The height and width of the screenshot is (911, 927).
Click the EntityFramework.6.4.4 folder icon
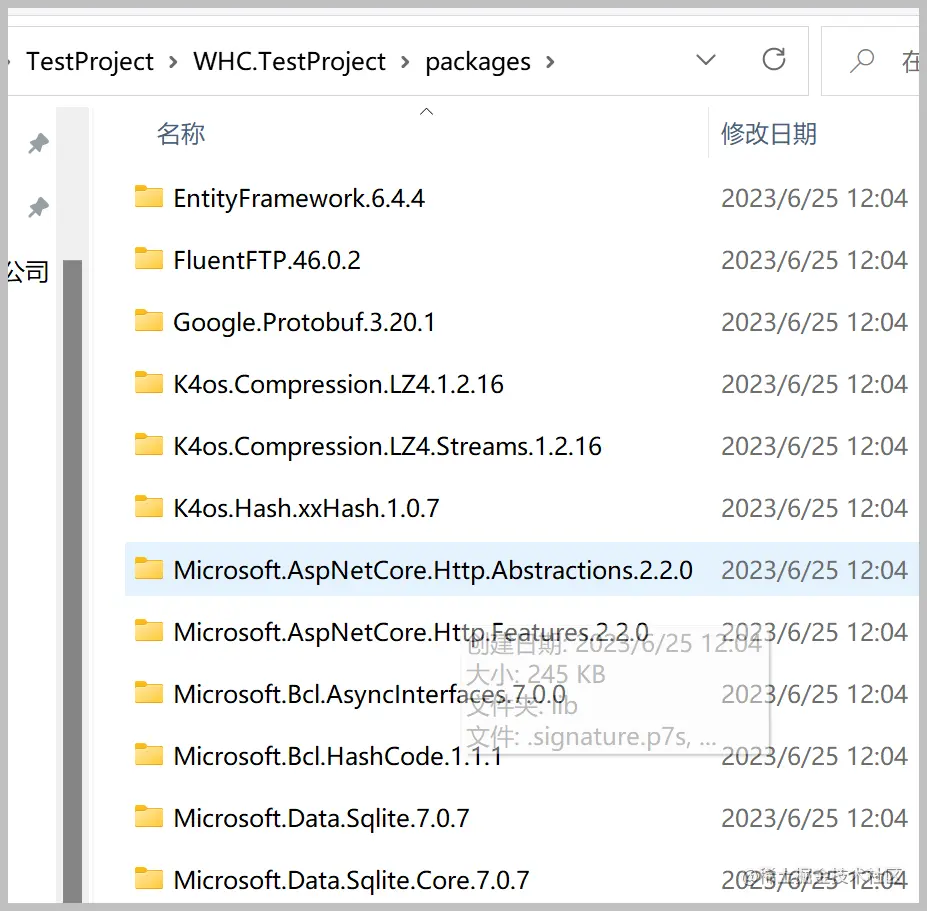(148, 197)
